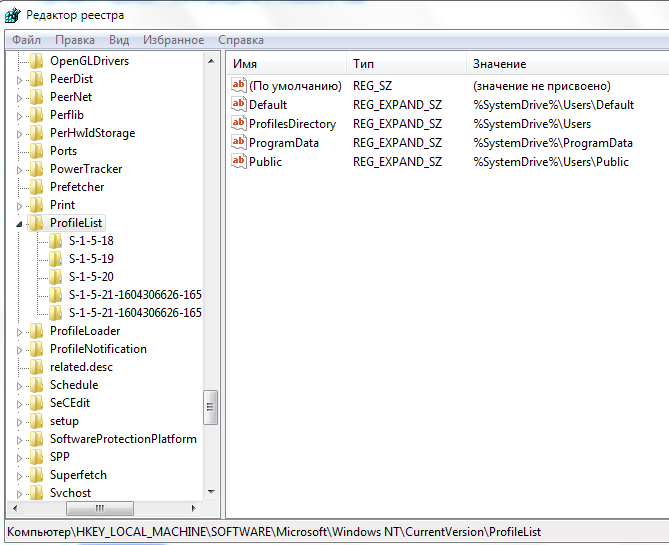Screen dimensions: 669x545
Task: Select the setup key
Action: 64,421
